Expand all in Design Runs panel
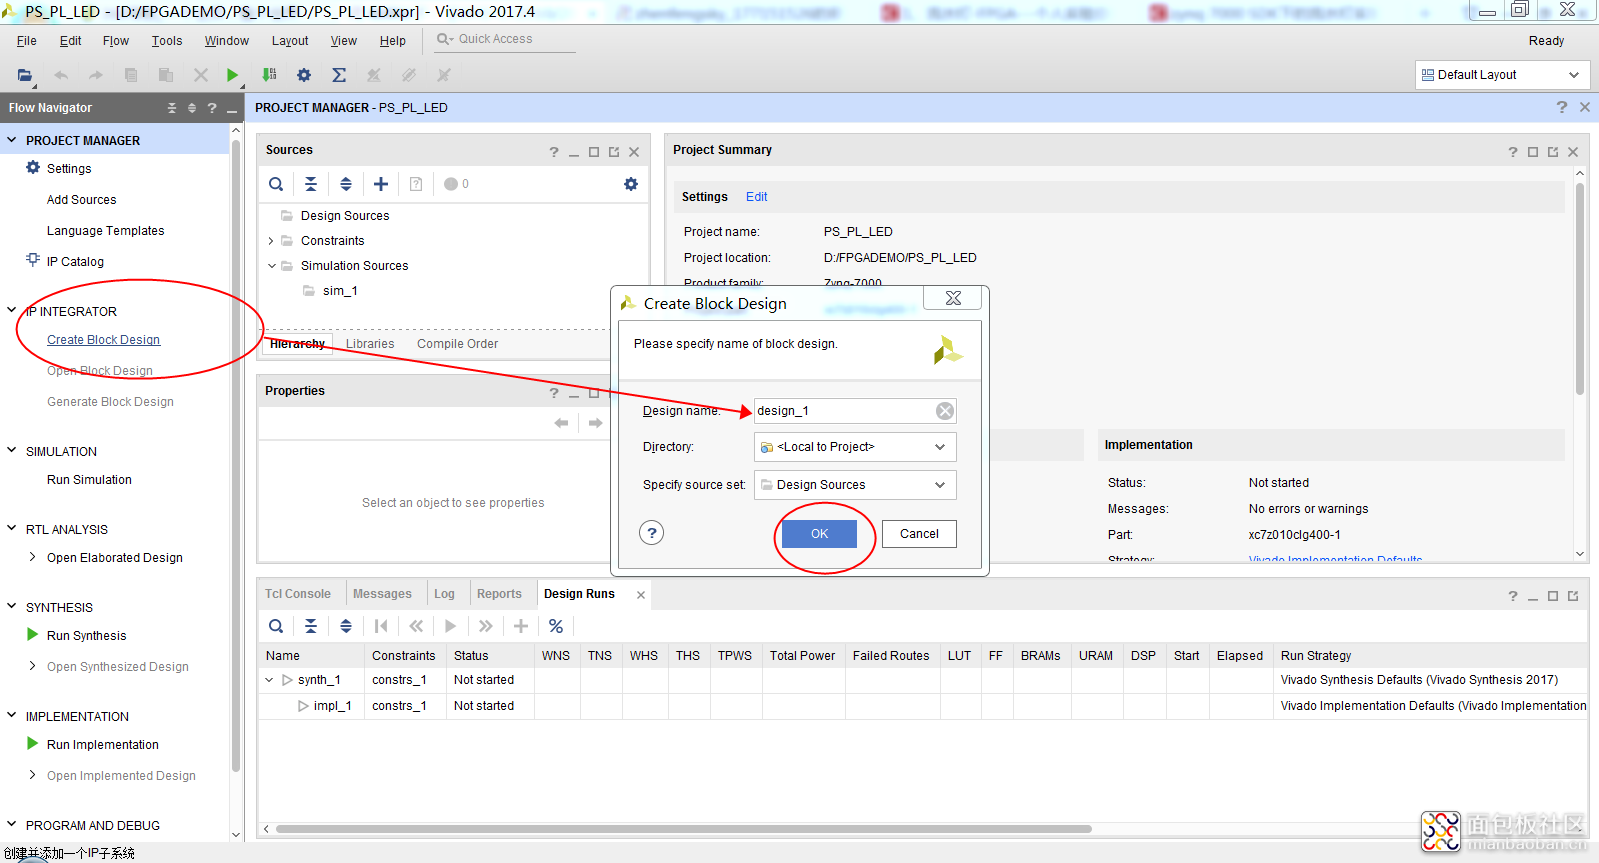The height and width of the screenshot is (863, 1599). click(346, 626)
